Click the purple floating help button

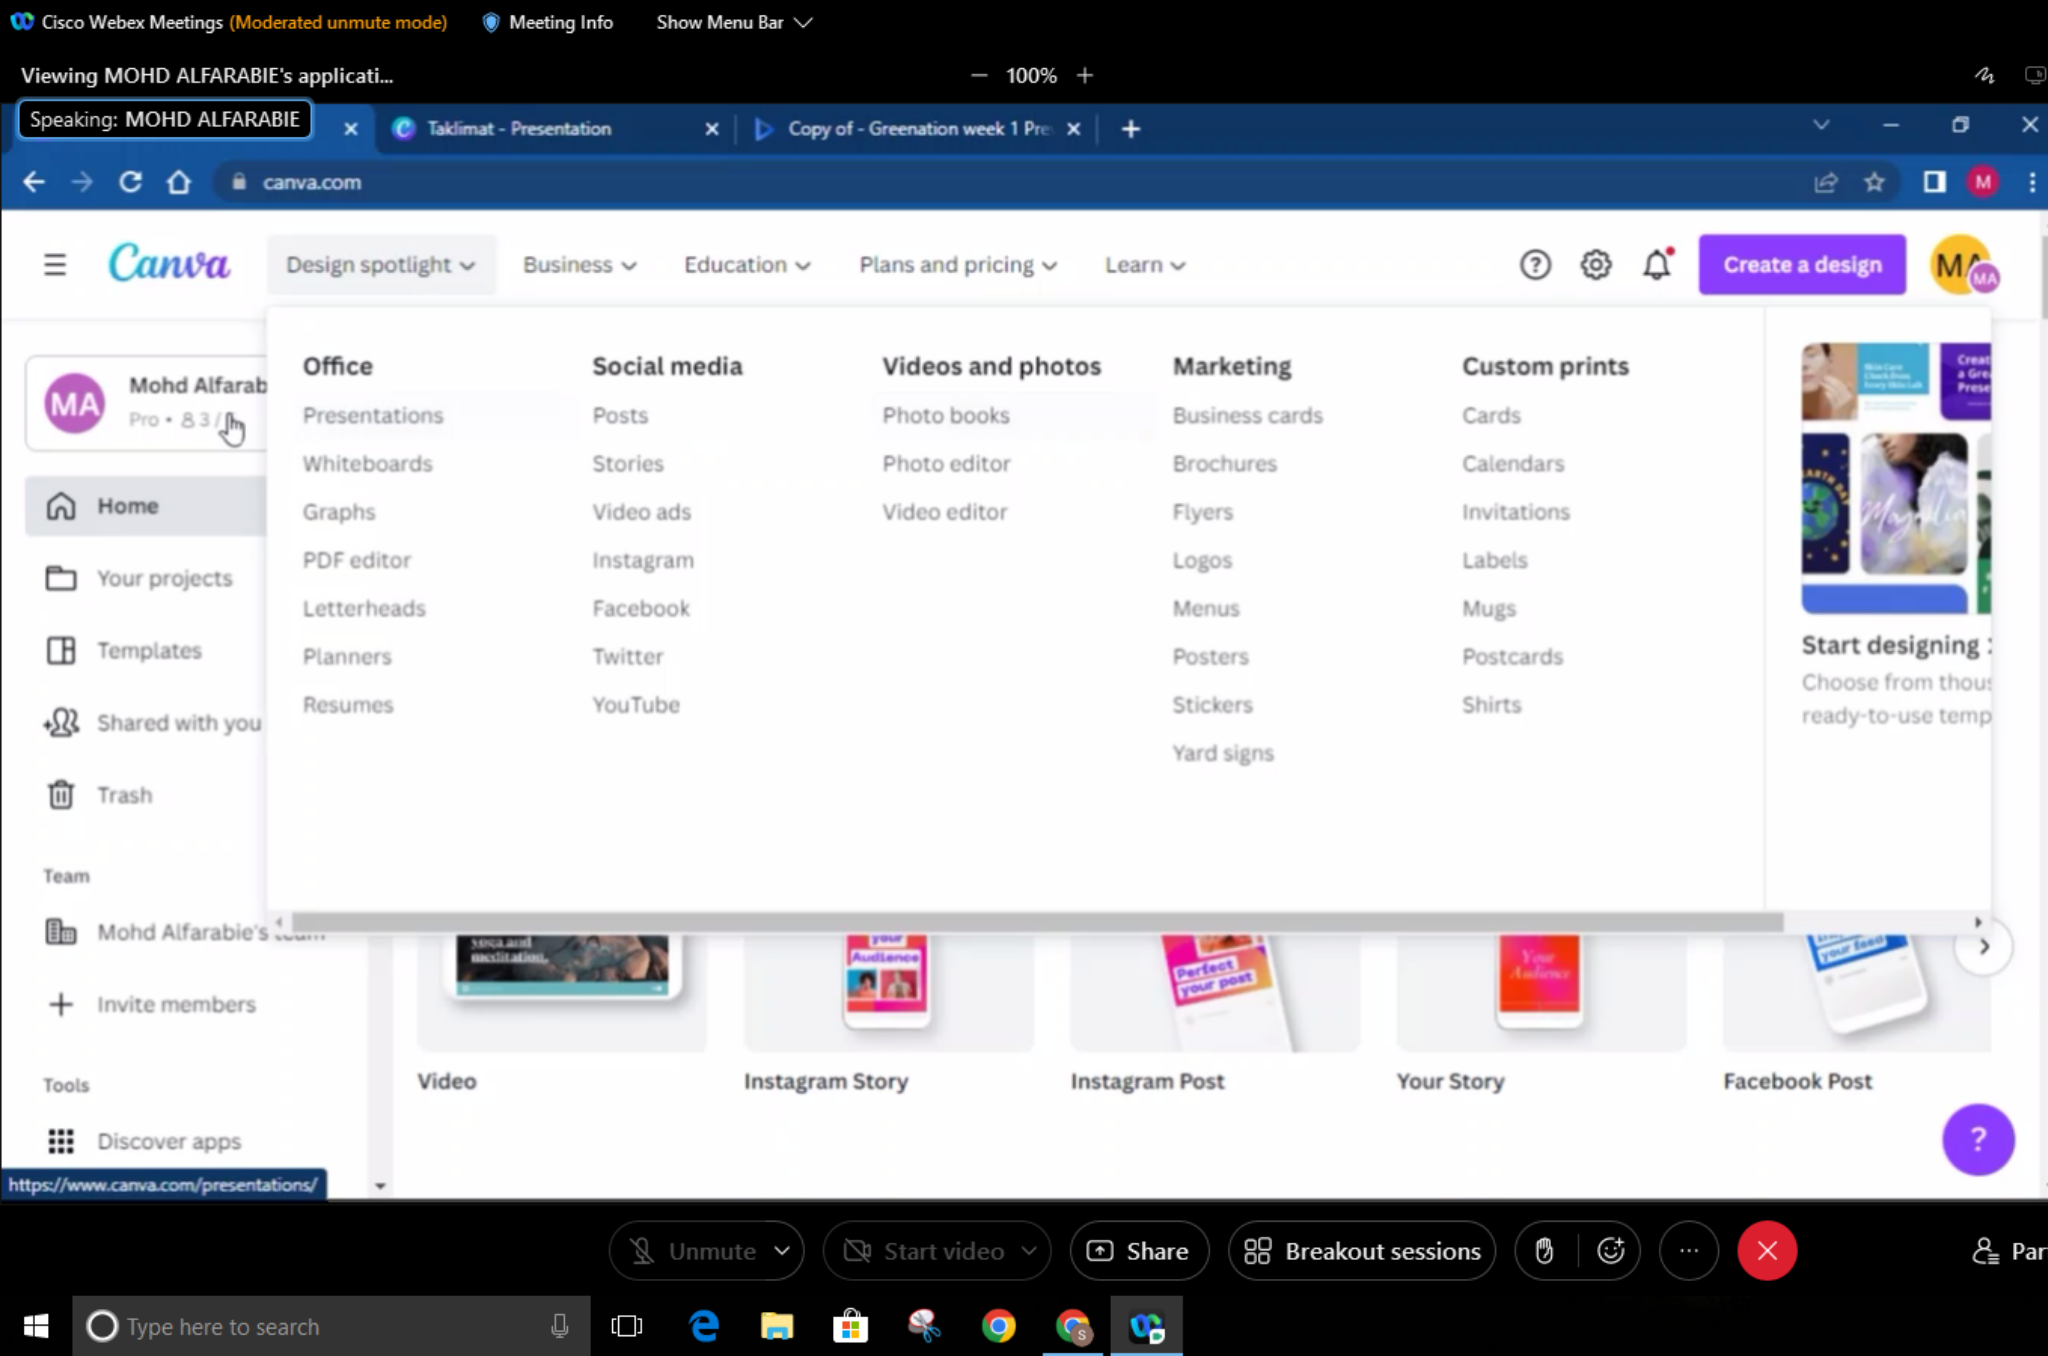click(1978, 1139)
